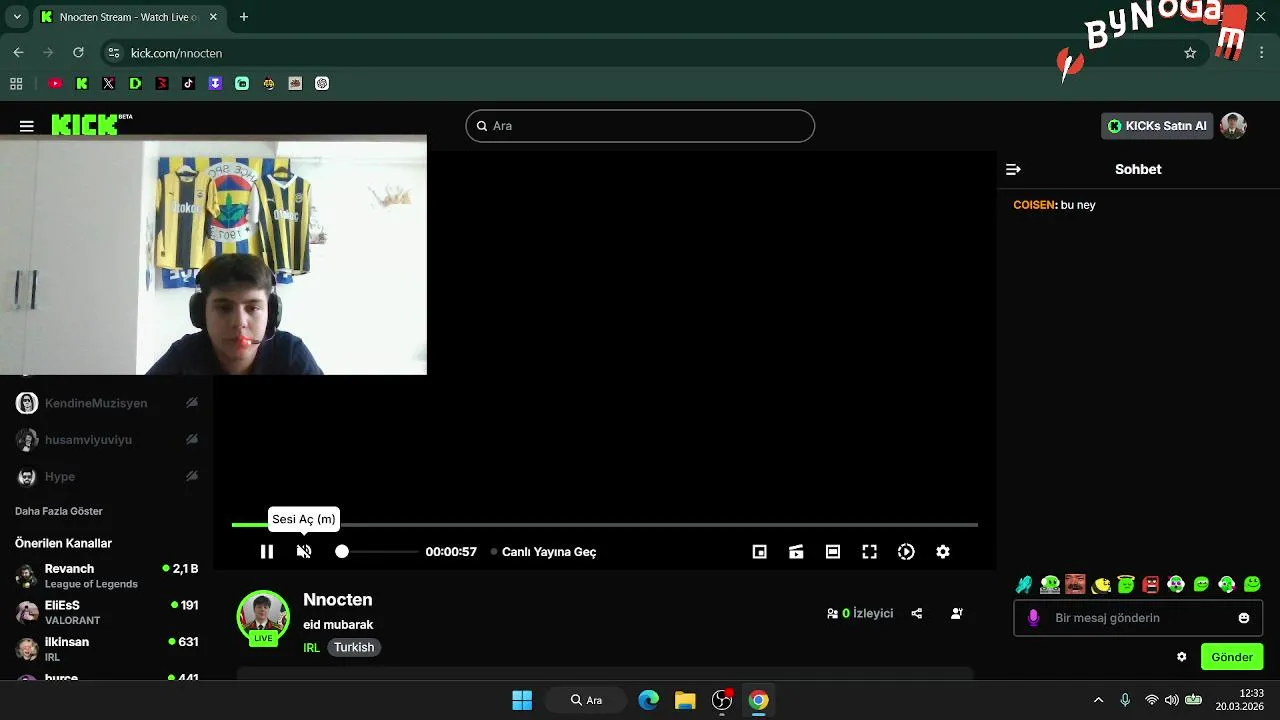
Task: Send the message with Gönder
Action: (x=1232, y=657)
